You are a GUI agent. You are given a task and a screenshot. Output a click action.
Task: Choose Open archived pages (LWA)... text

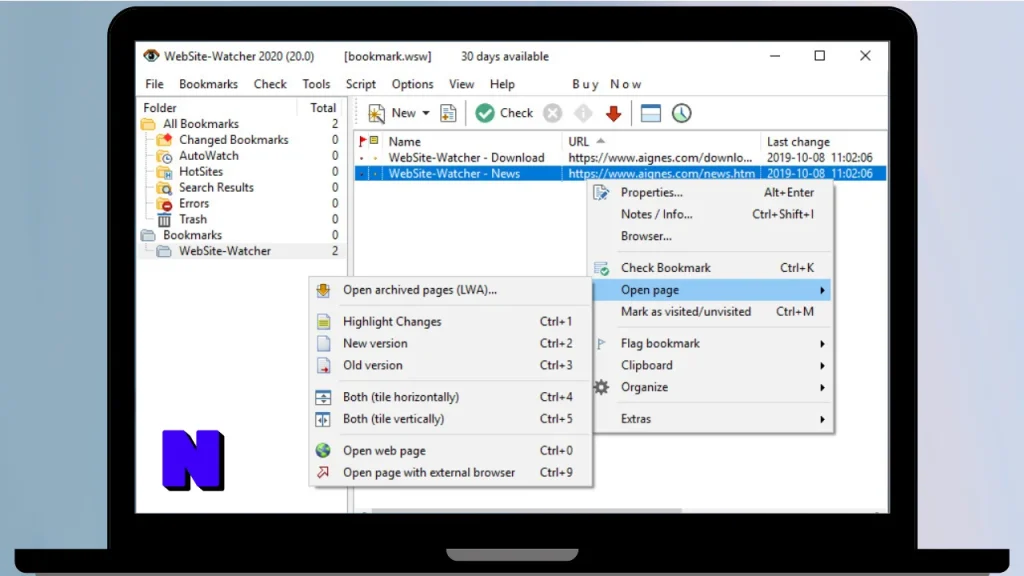(x=419, y=290)
